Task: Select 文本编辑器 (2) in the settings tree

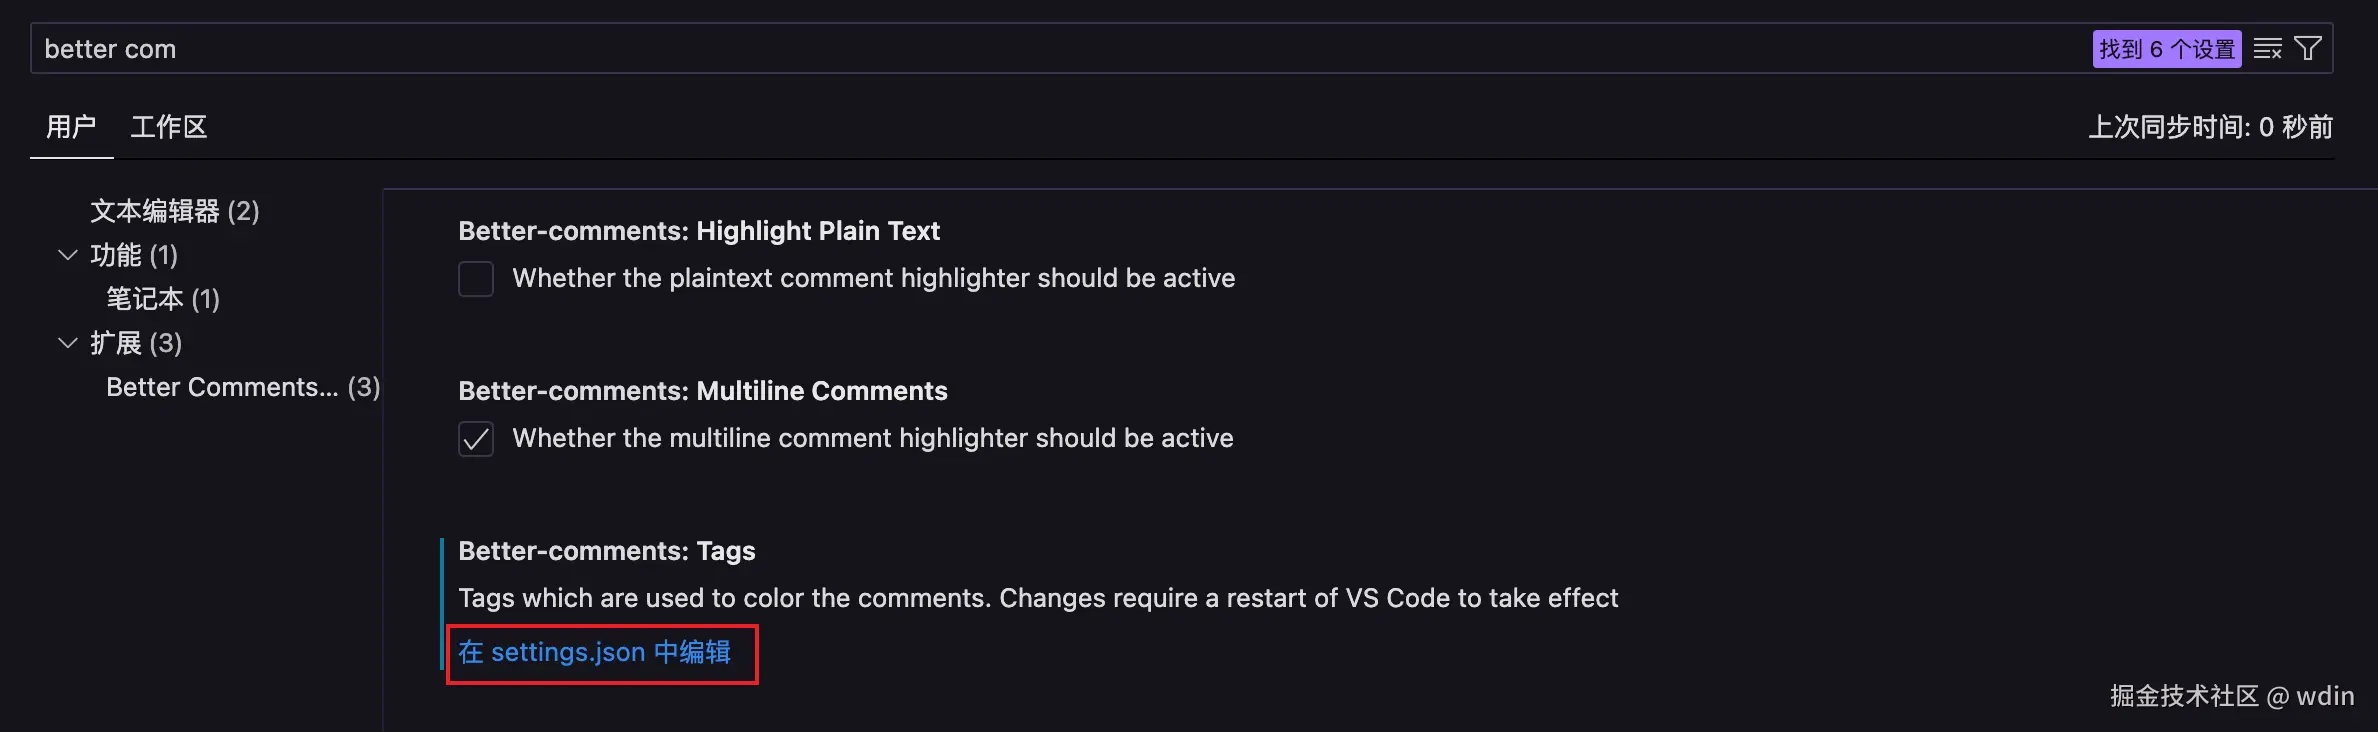Action: coord(175,211)
